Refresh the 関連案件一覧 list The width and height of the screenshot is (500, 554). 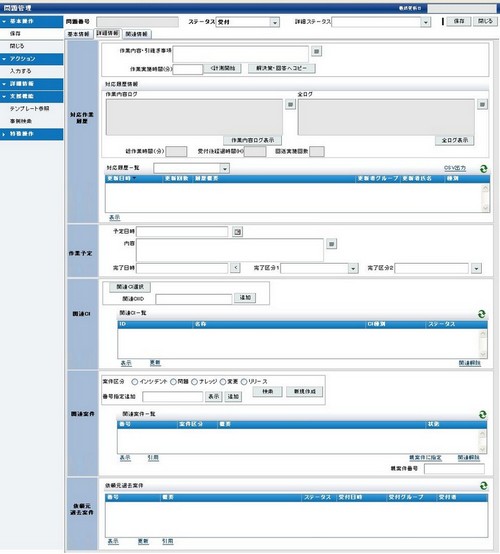[x=482, y=414]
